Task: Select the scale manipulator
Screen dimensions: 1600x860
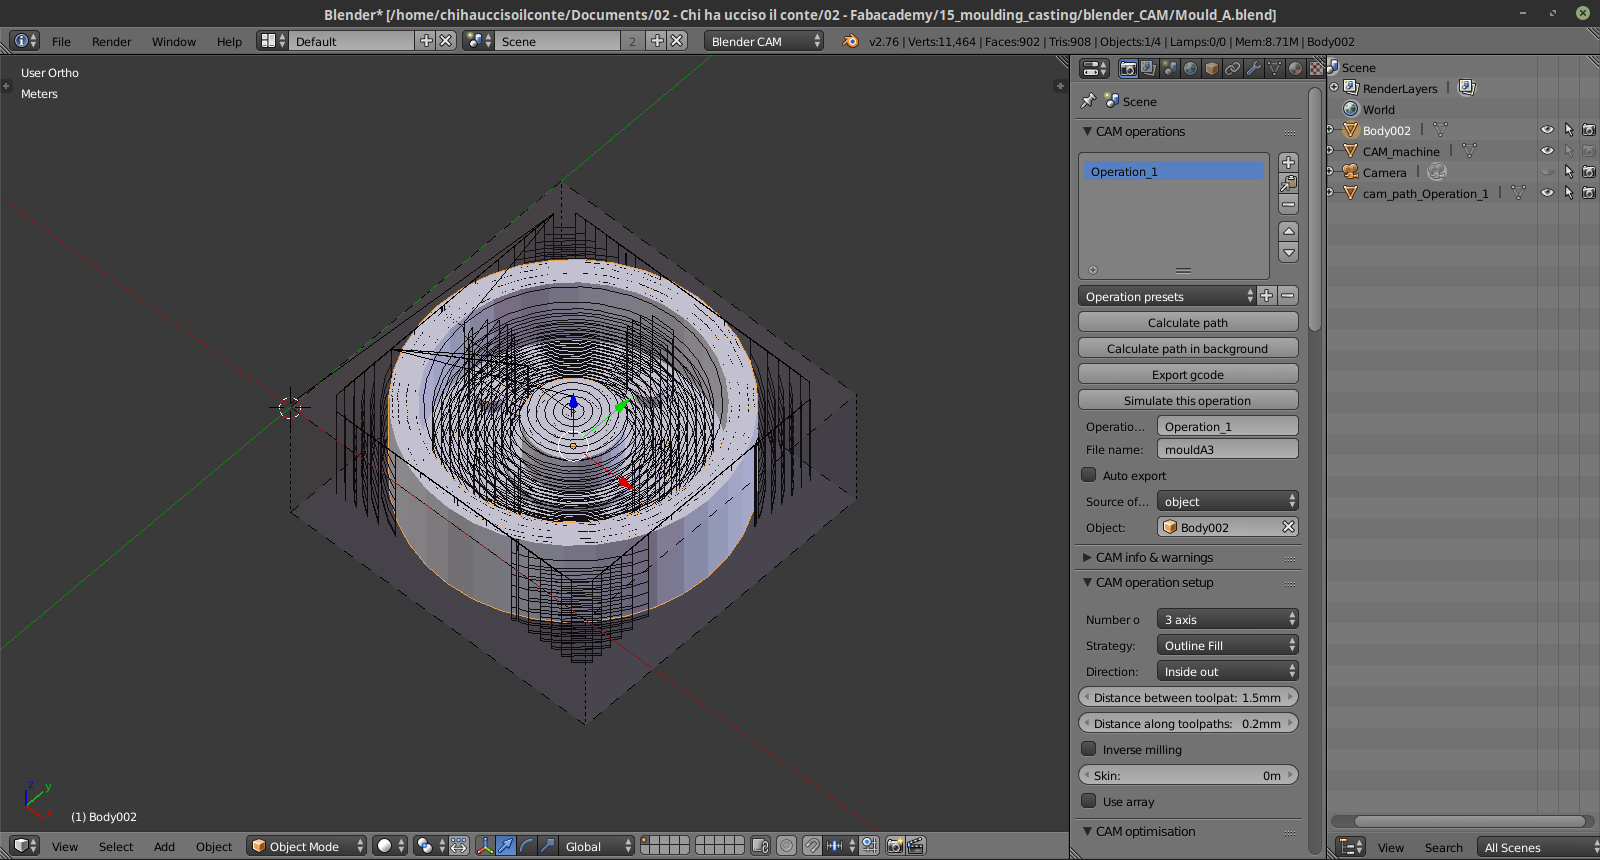Action: click(548, 846)
